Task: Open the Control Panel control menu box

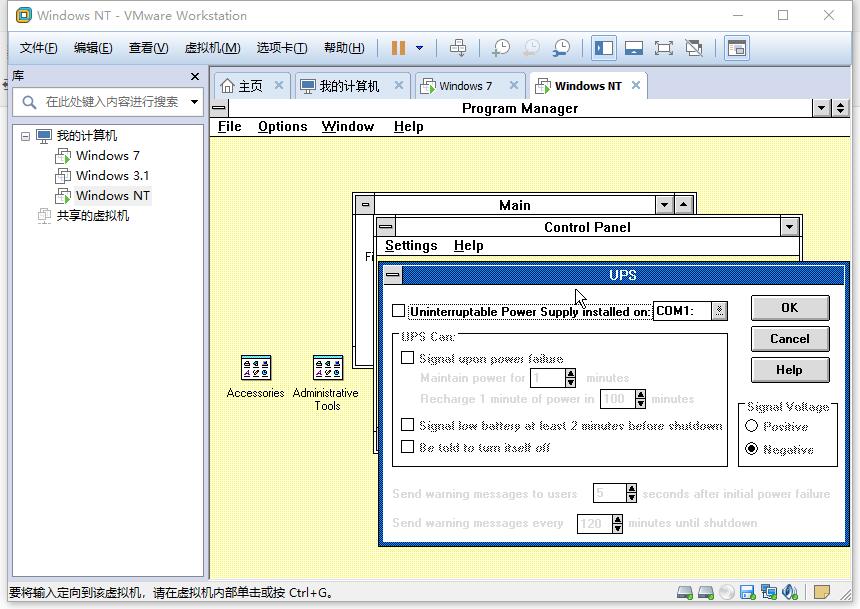Action: pyautogui.click(x=386, y=227)
